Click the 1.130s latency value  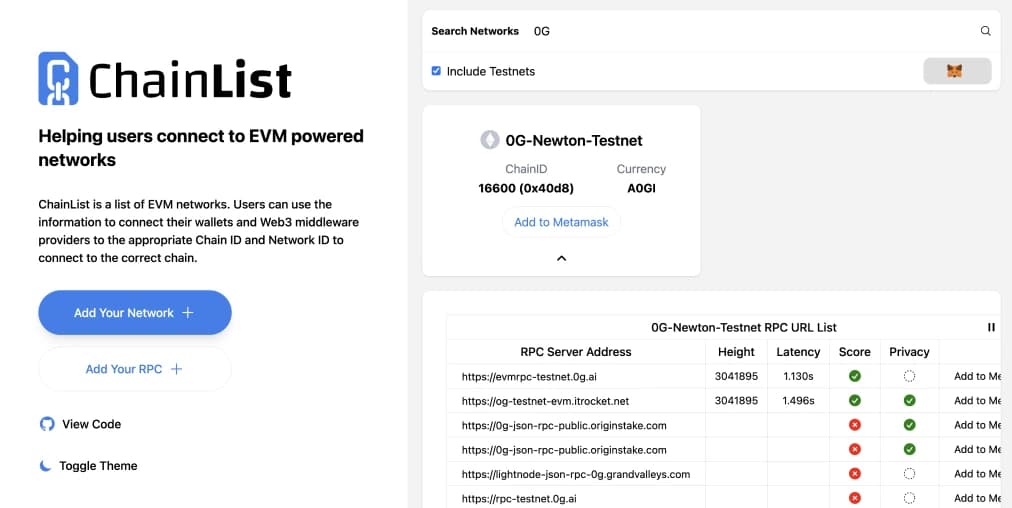click(798, 376)
